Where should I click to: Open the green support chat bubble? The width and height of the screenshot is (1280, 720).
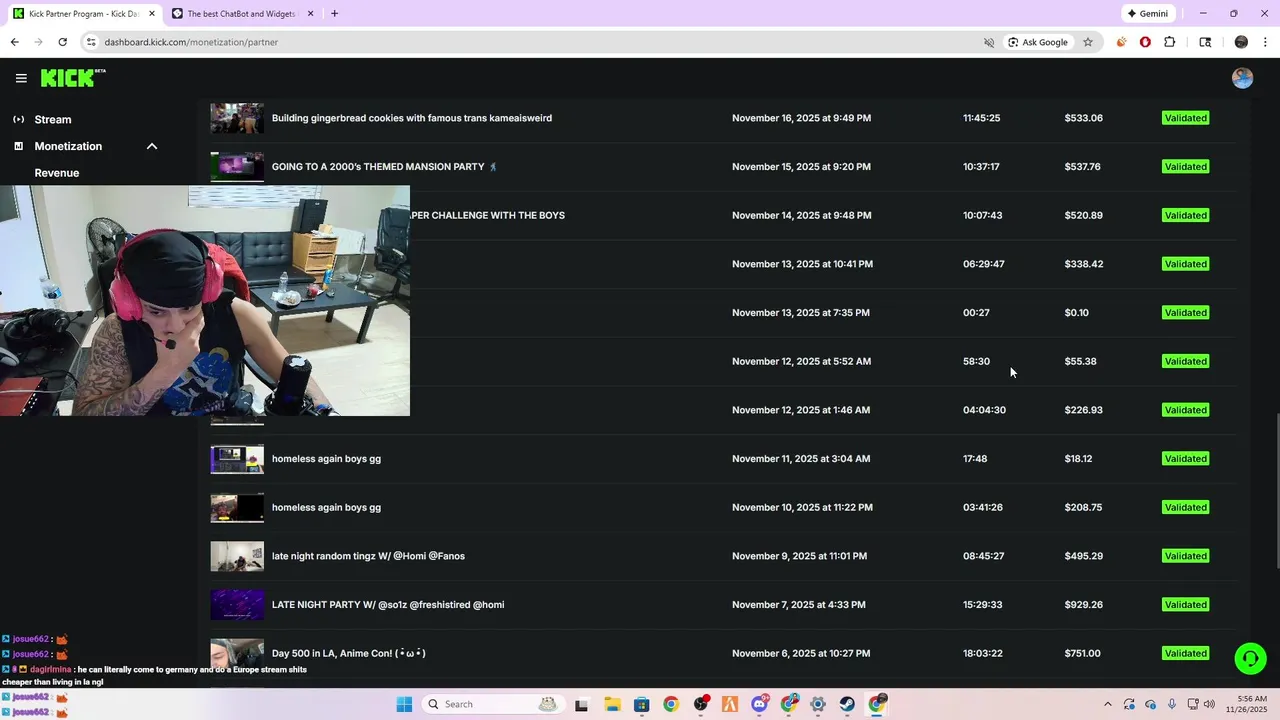point(1250,658)
